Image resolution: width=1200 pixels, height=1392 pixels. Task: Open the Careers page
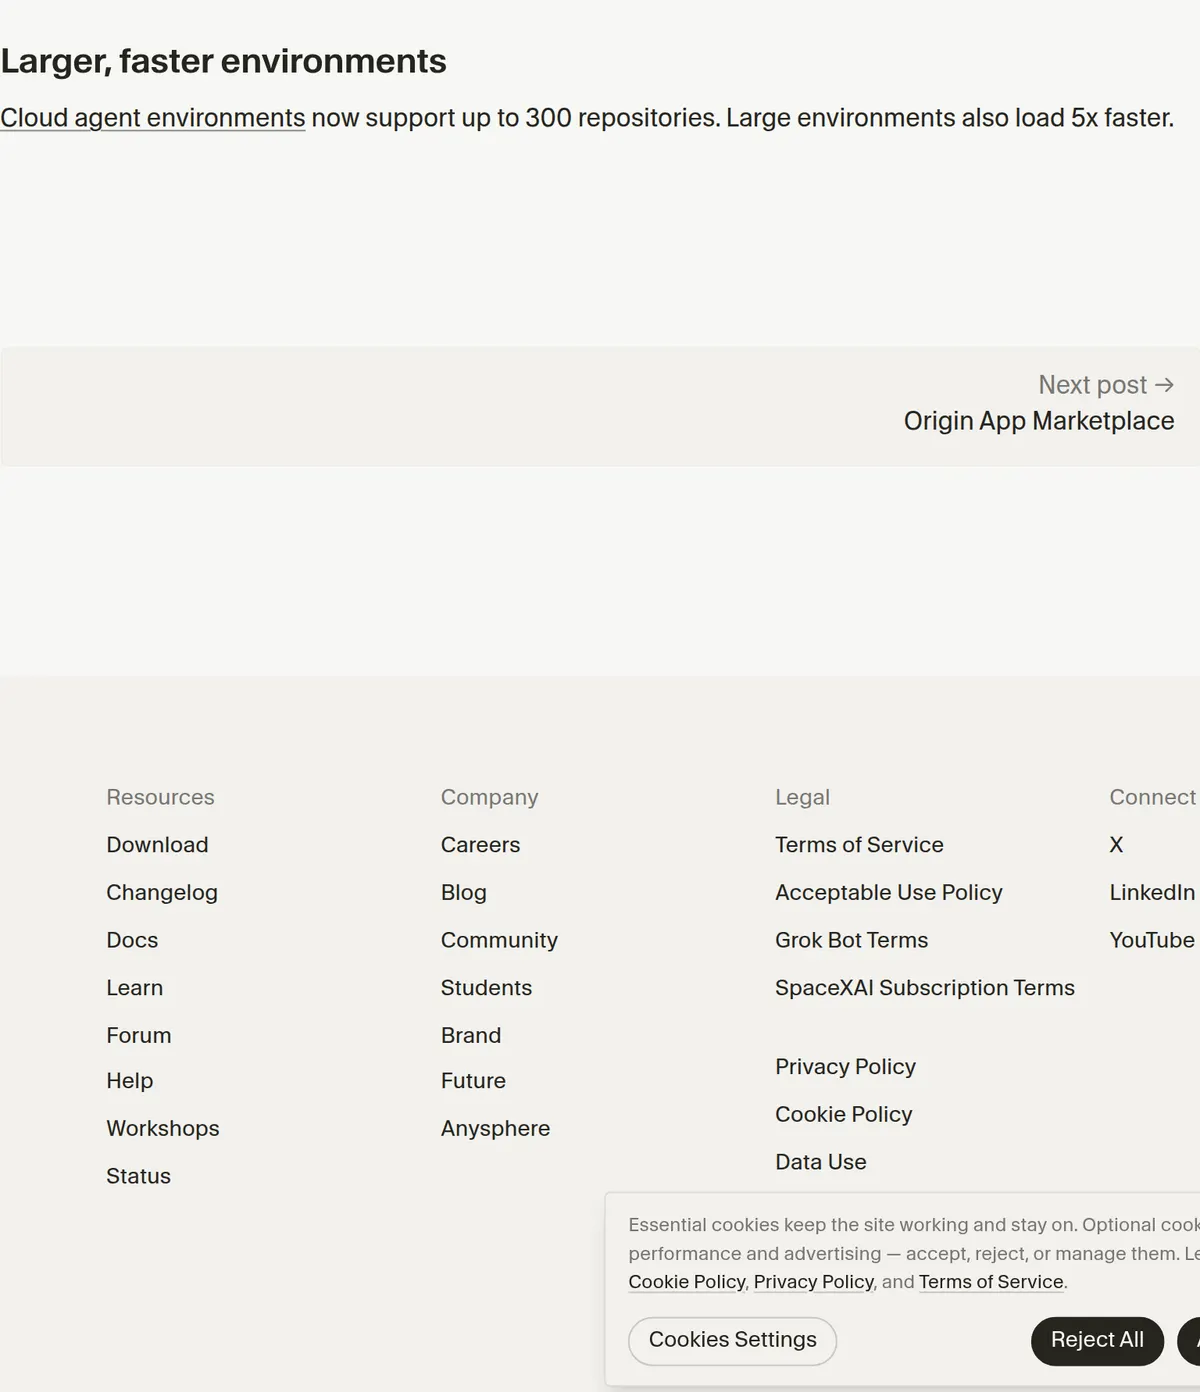click(x=480, y=845)
